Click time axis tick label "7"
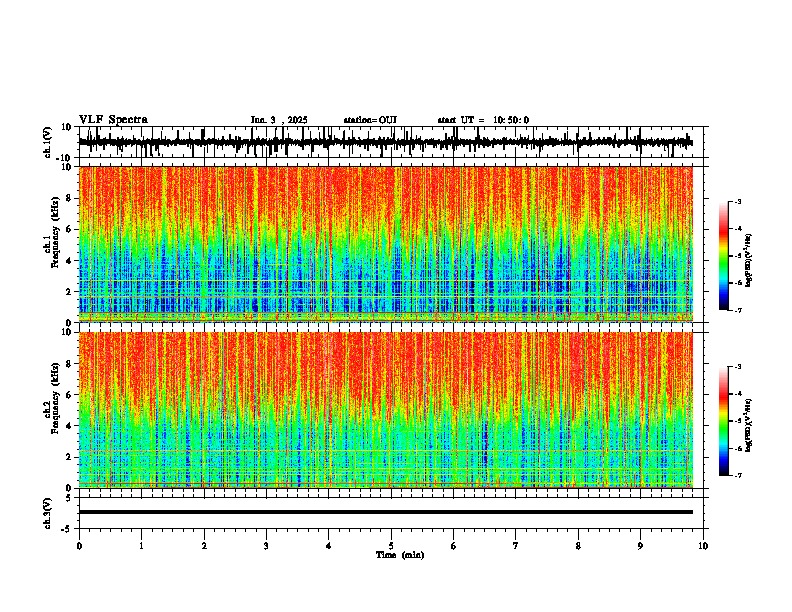The width and height of the screenshot is (792, 612). point(516,546)
